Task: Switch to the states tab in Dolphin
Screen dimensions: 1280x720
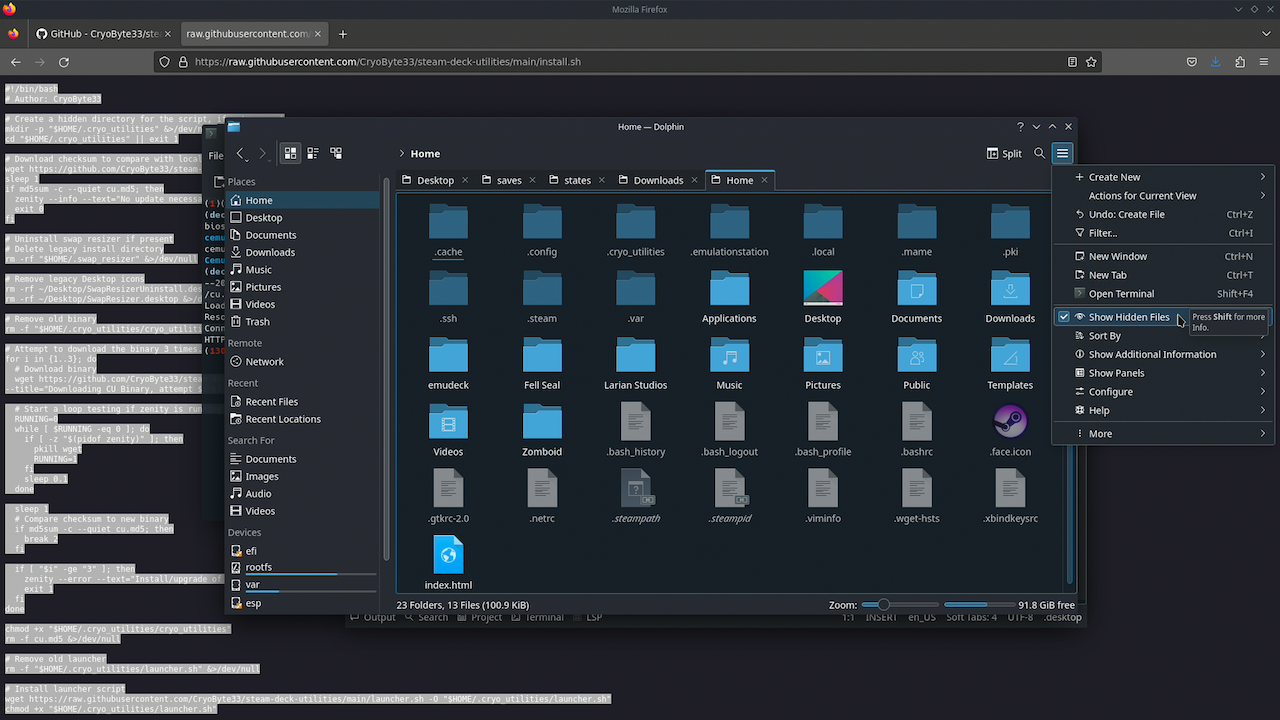Action: pyautogui.click(x=577, y=180)
